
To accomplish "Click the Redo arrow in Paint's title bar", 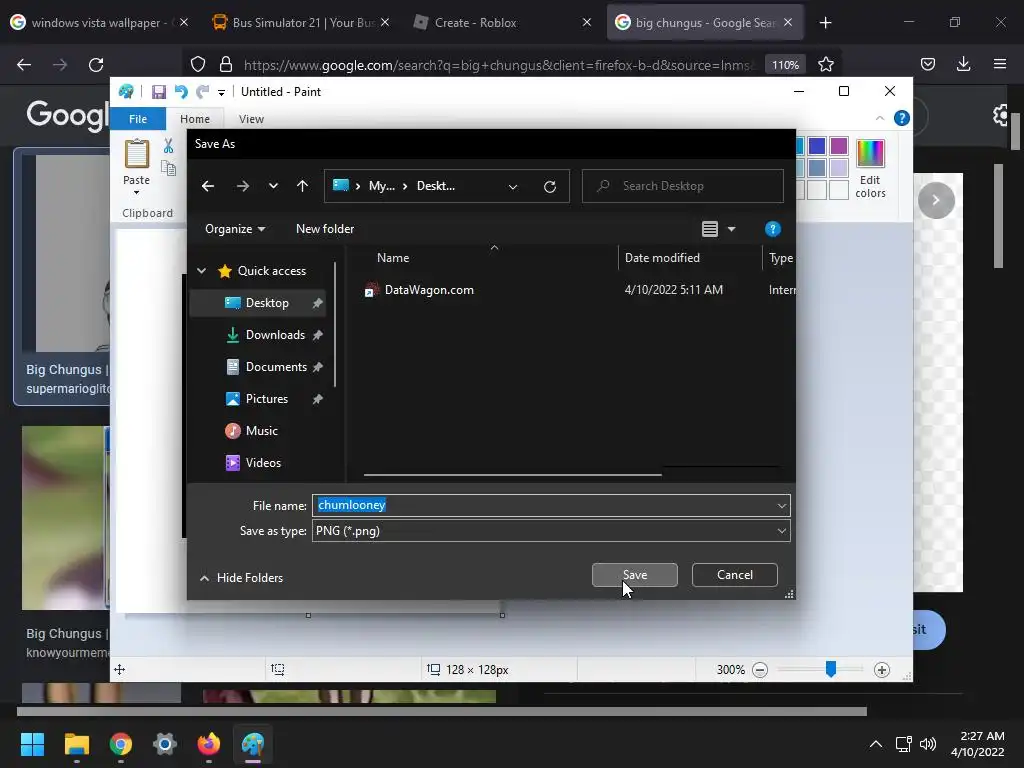I will coord(203,92).
